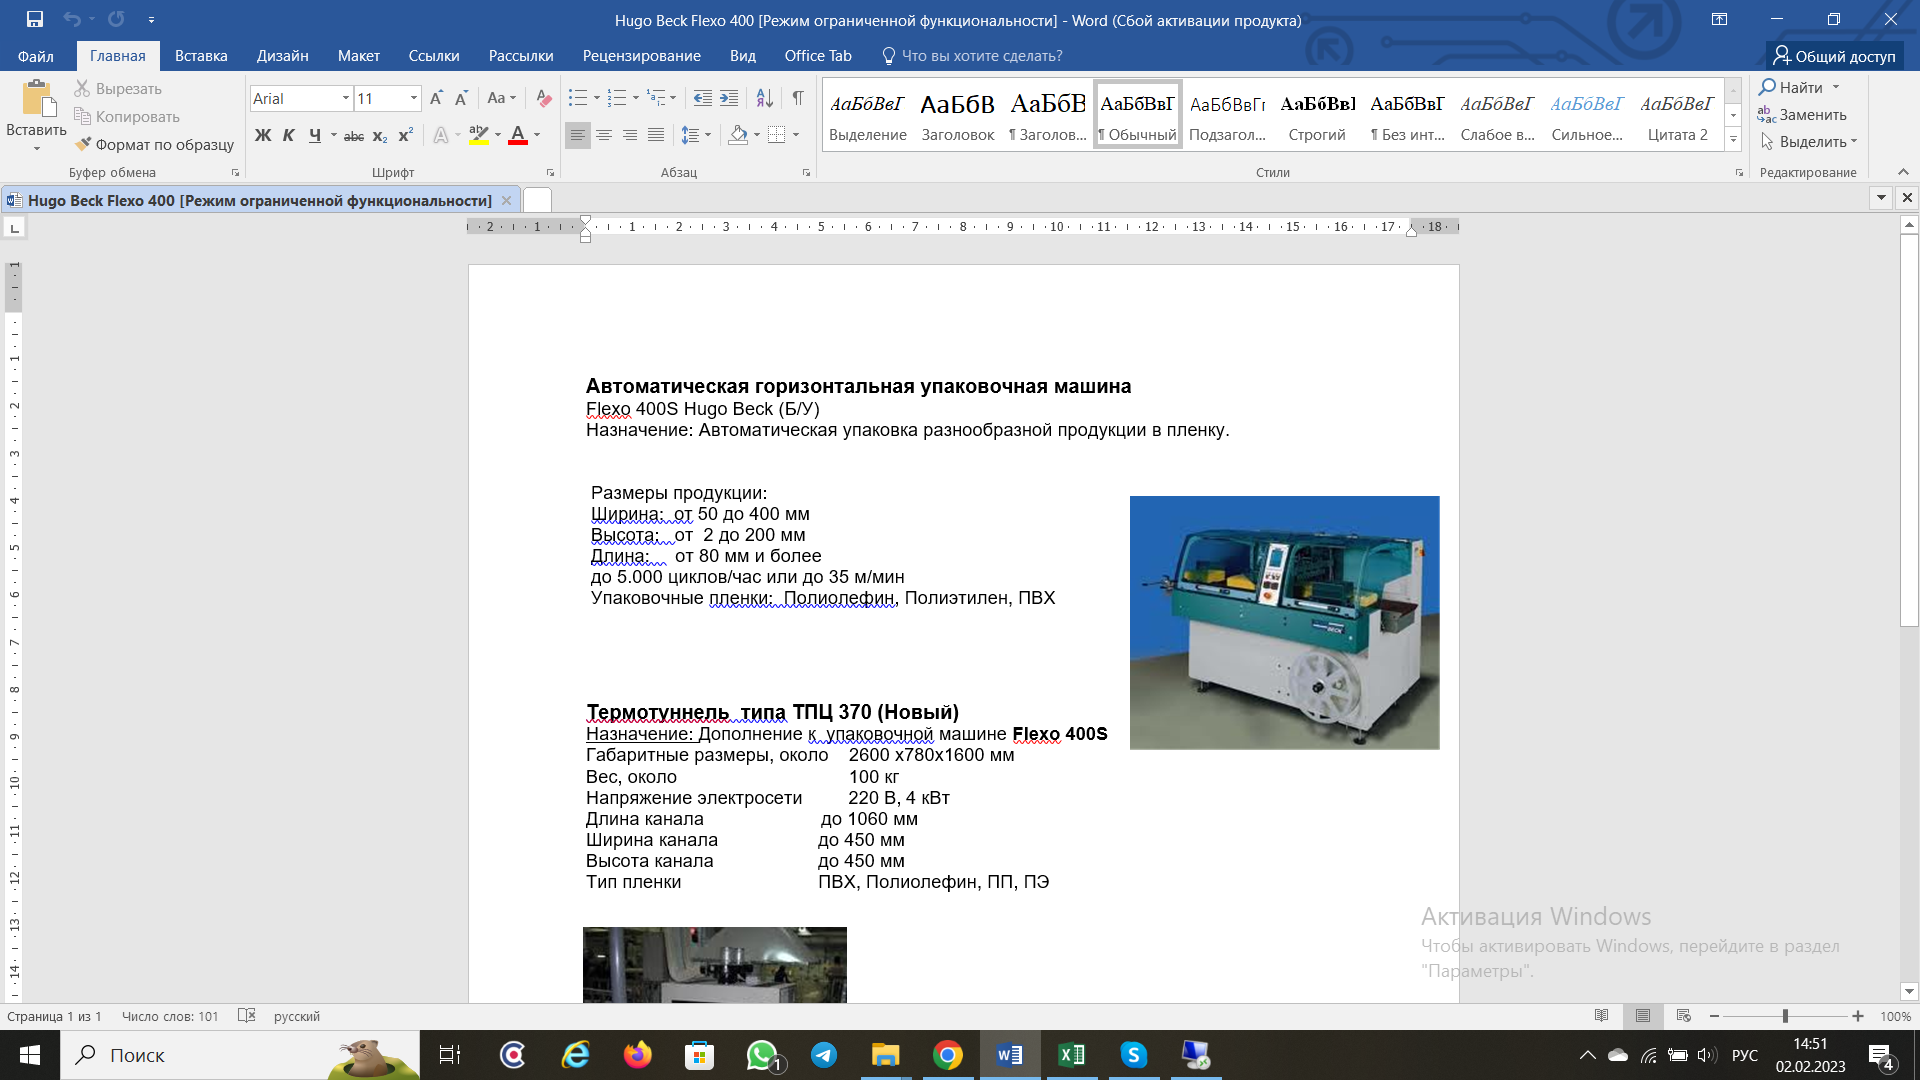
Task: Click Общий доступ share button
Action: pos(1834,56)
